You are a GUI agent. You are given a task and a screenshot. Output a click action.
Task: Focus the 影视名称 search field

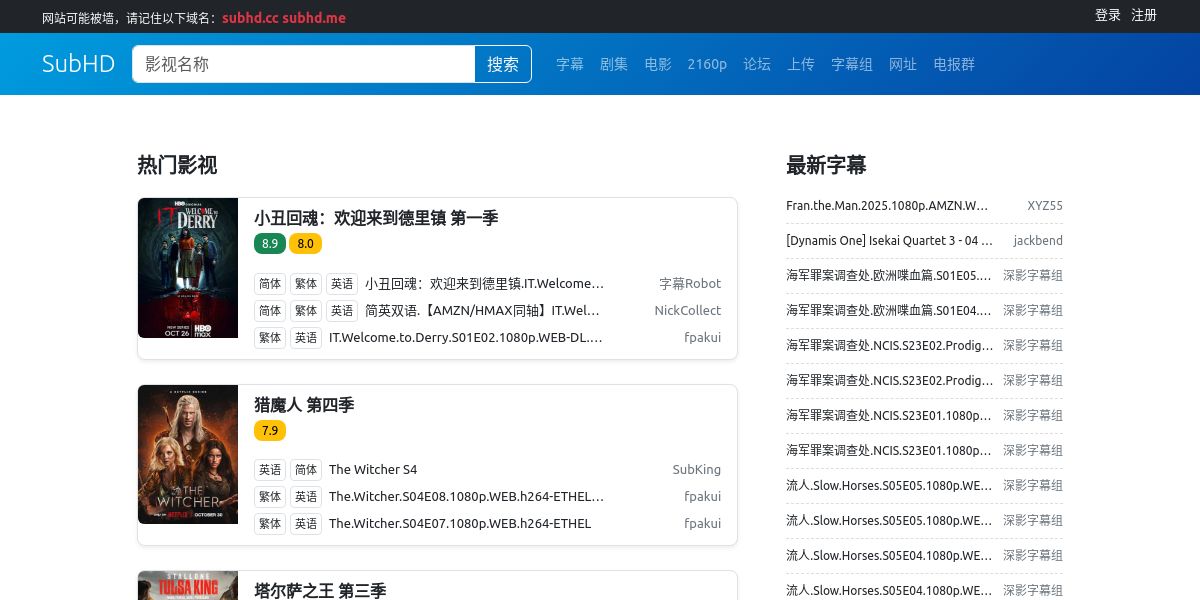coord(303,64)
